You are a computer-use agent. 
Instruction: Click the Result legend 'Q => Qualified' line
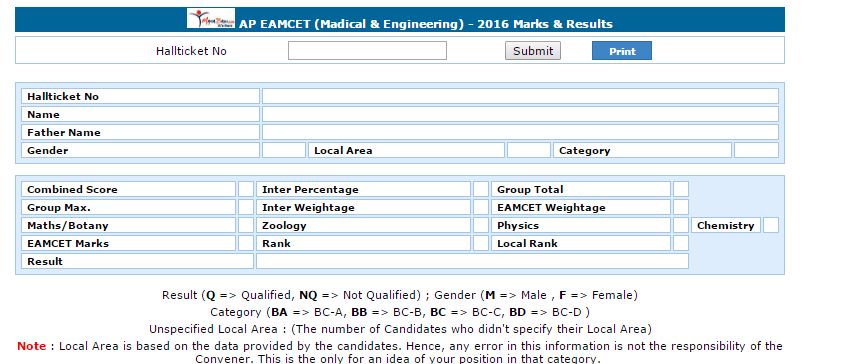[x=400, y=295]
